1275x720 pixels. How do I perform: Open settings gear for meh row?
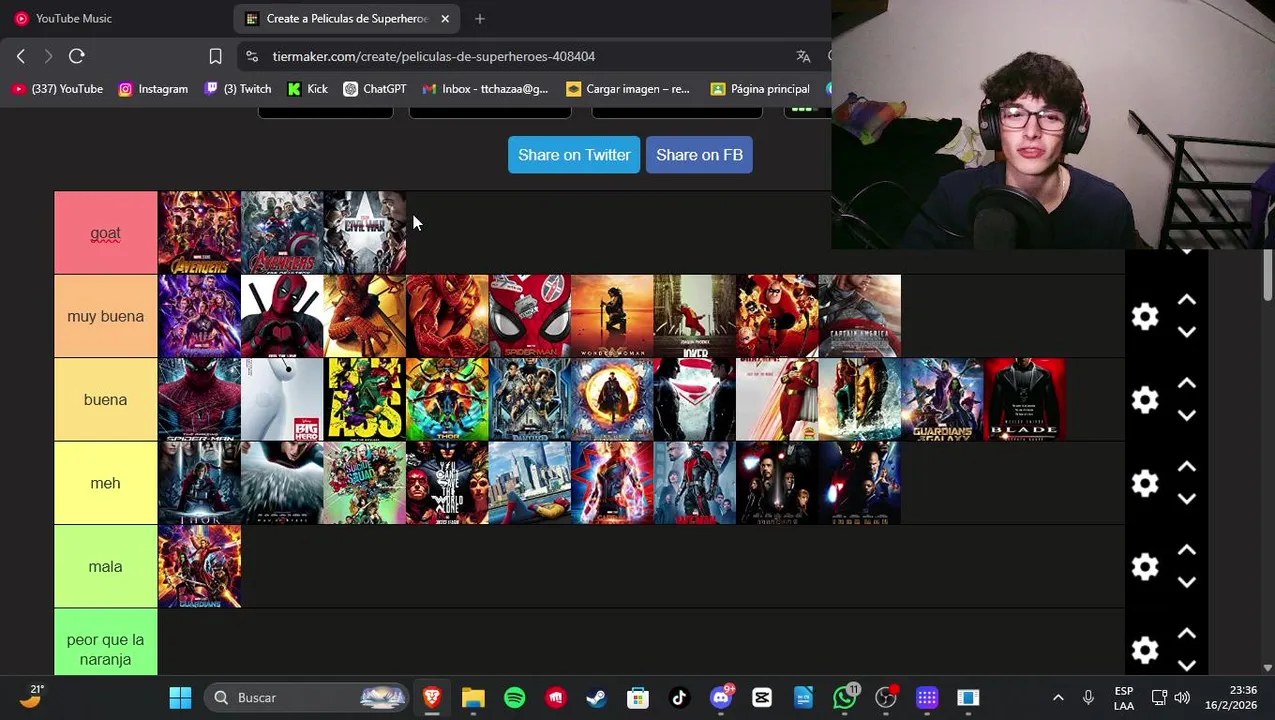1145,483
